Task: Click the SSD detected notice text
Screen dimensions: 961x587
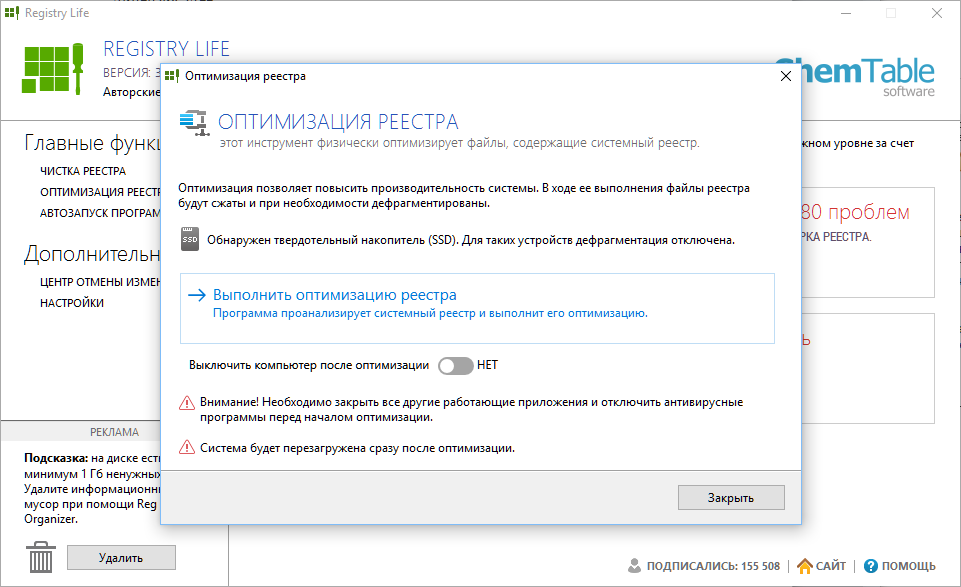Action: (x=471, y=240)
